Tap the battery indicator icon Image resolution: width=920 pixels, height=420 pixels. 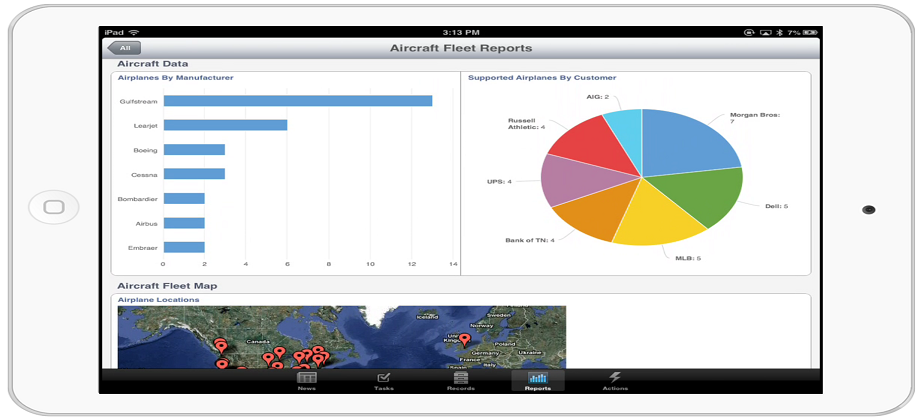click(810, 33)
